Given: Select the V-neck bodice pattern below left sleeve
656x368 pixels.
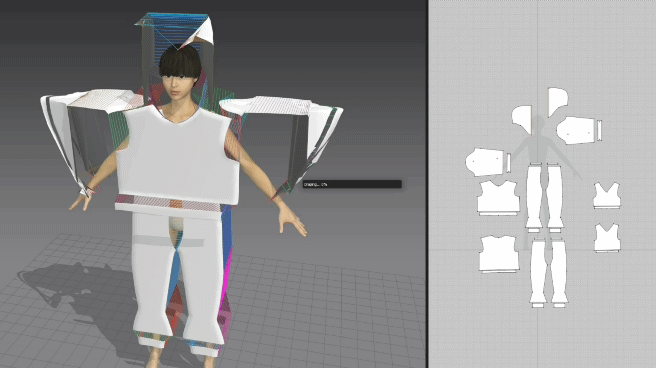Looking at the screenshot, I should [498, 197].
